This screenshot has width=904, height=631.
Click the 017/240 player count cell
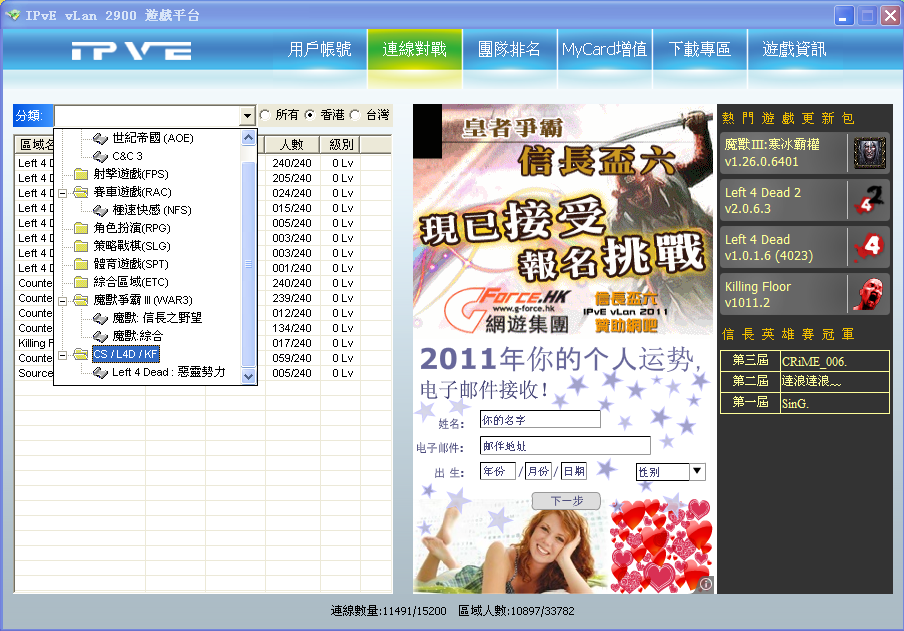click(x=292, y=343)
